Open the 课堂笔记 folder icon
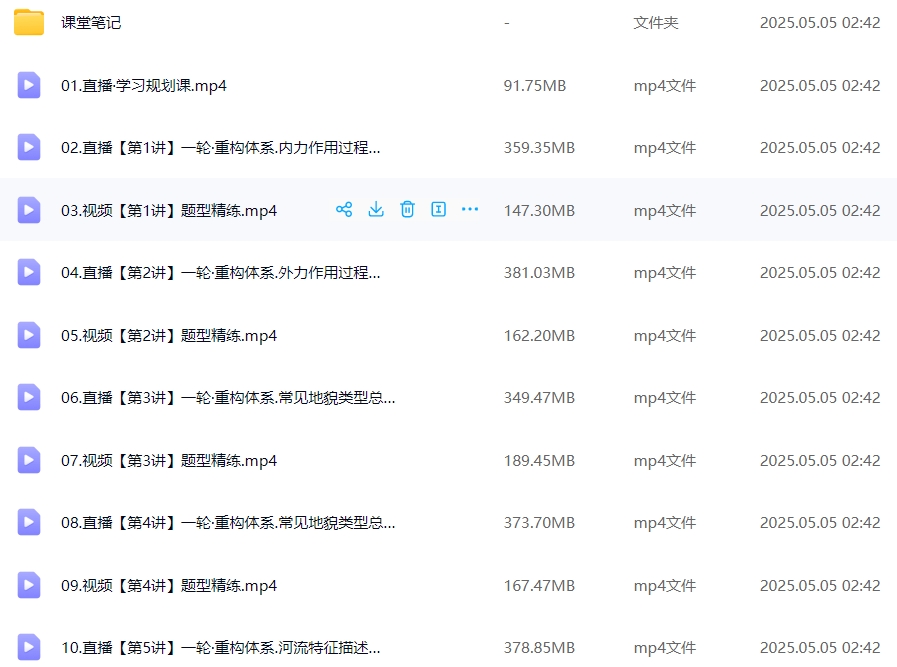This screenshot has width=897, height=667. click(29, 22)
